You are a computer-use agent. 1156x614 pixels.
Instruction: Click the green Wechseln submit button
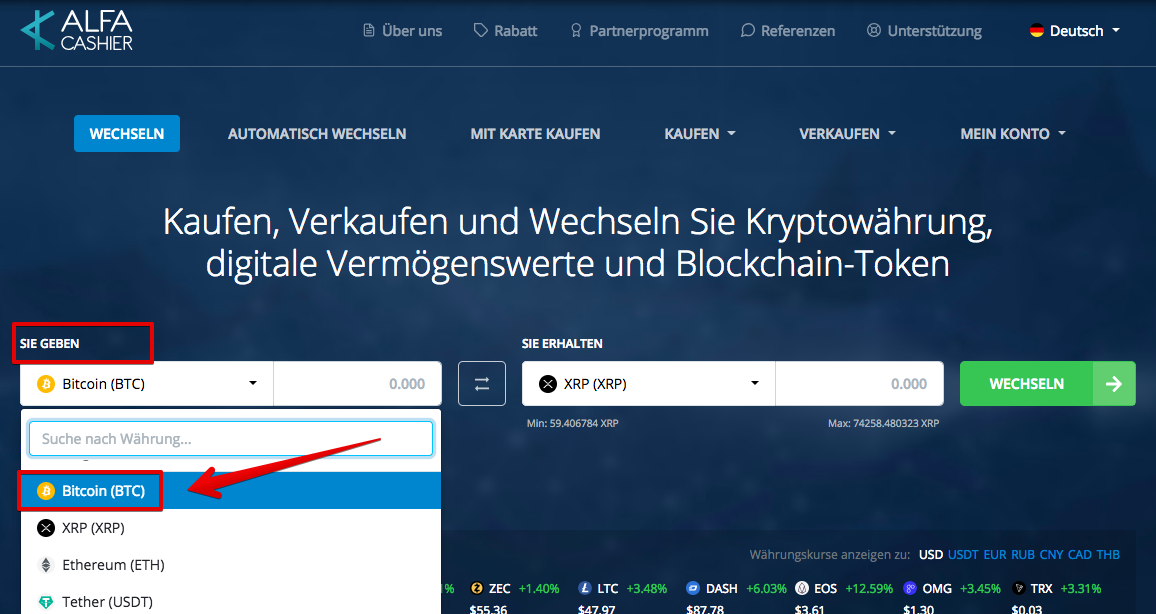tap(1048, 383)
